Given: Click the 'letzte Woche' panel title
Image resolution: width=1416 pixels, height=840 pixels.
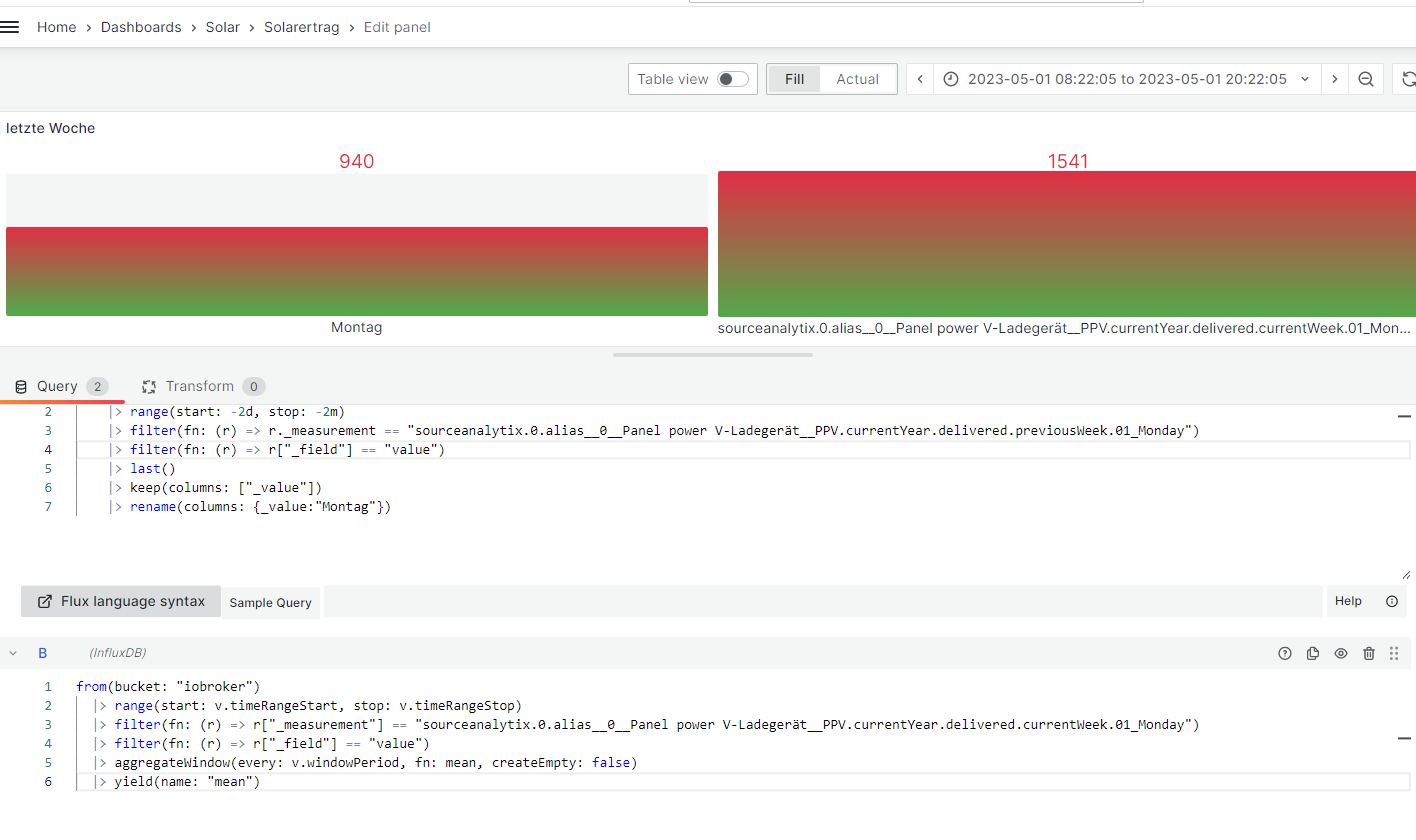Looking at the screenshot, I should [x=51, y=128].
